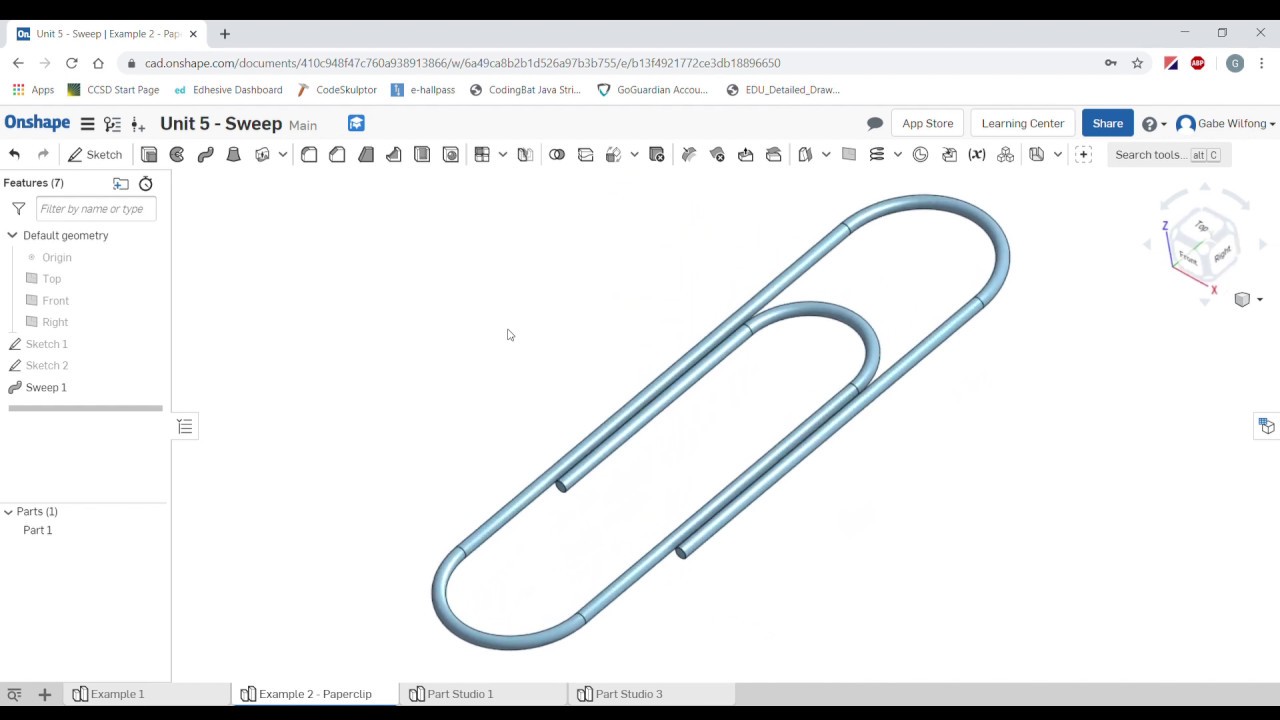Open the Transform tool dropdown arrow
The height and width of the screenshot is (720, 1280).
(634, 154)
